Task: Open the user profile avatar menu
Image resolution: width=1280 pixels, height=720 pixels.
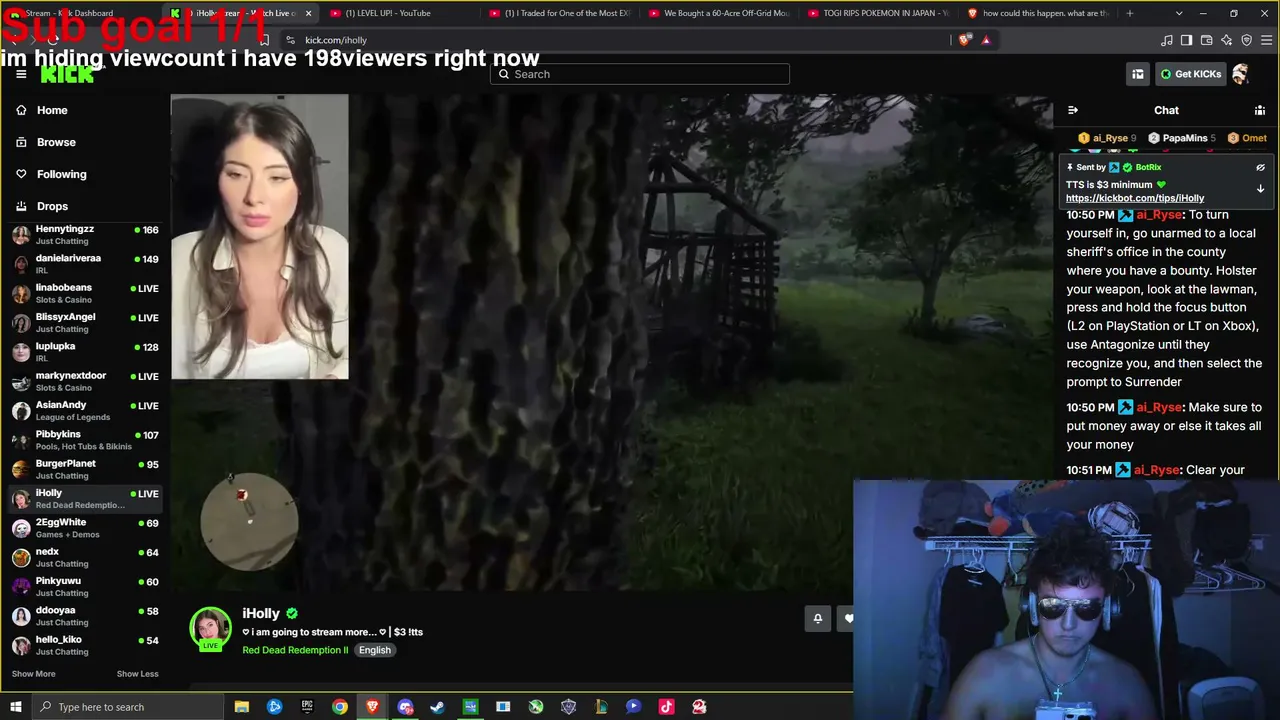Action: pos(1241,74)
